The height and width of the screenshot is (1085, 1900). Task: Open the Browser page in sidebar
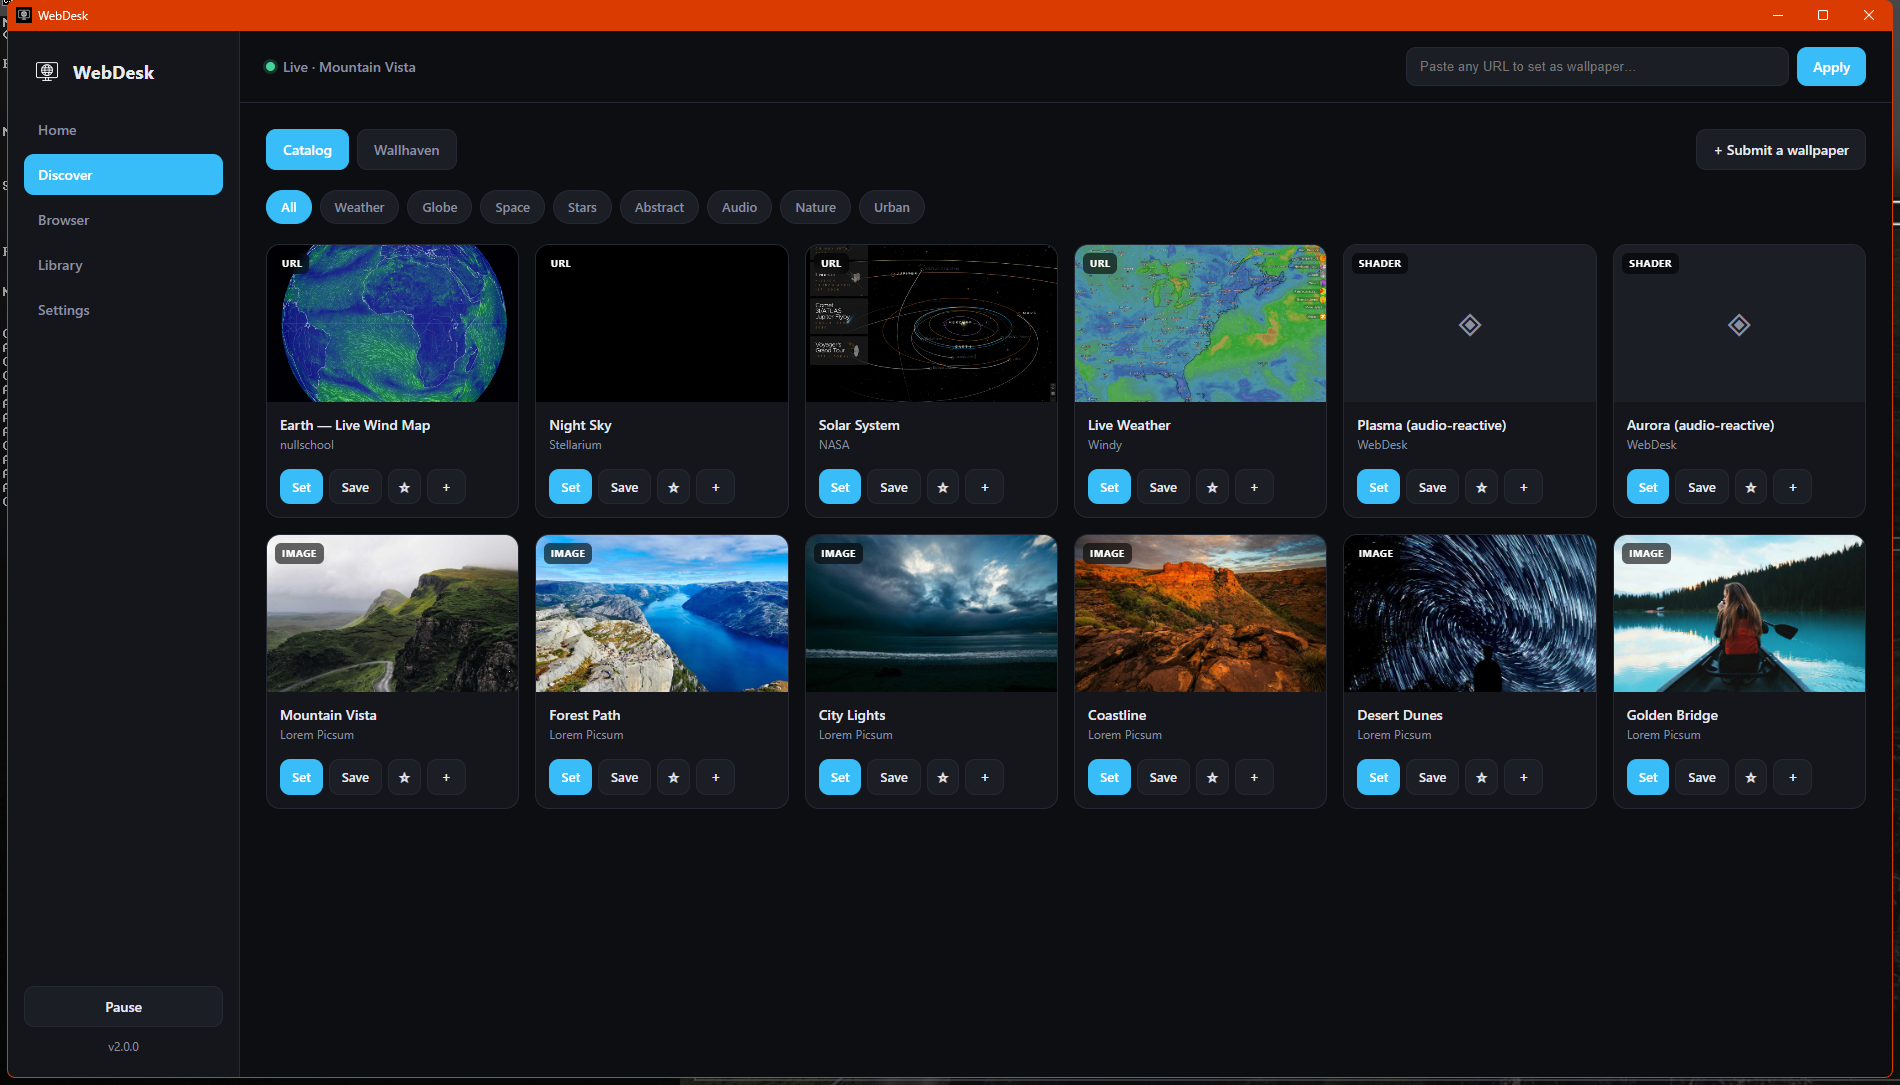(x=123, y=220)
